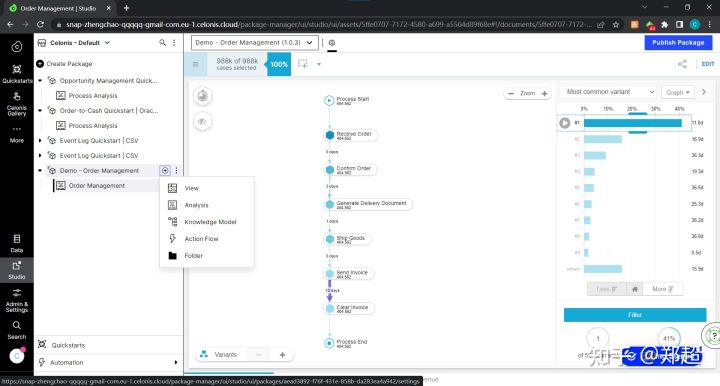Open the selection list hamburger icon
This screenshot has height=386, width=720.
tap(196, 64)
